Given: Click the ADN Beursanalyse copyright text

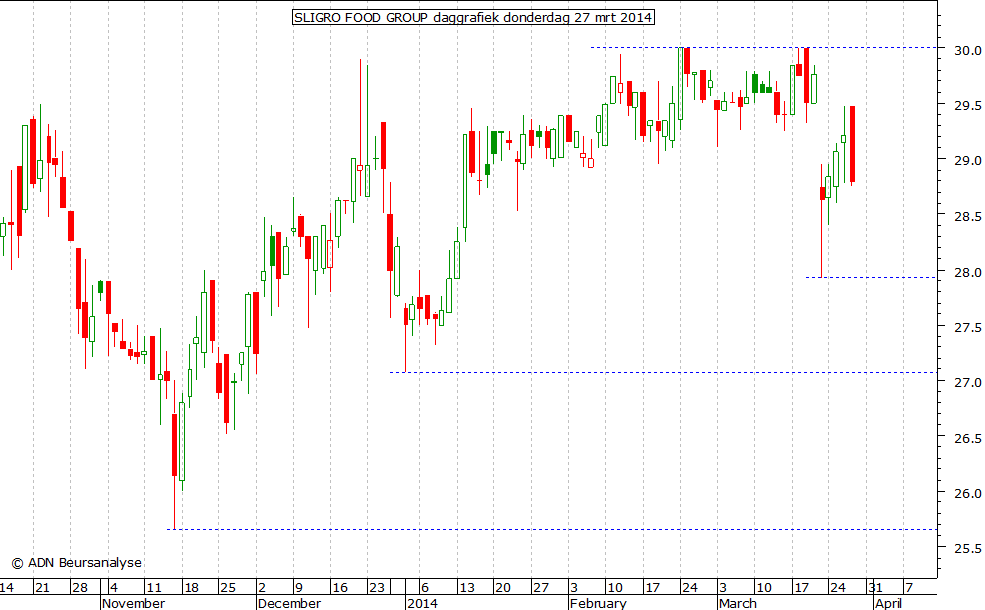Looking at the screenshot, I should click(x=76, y=563).
